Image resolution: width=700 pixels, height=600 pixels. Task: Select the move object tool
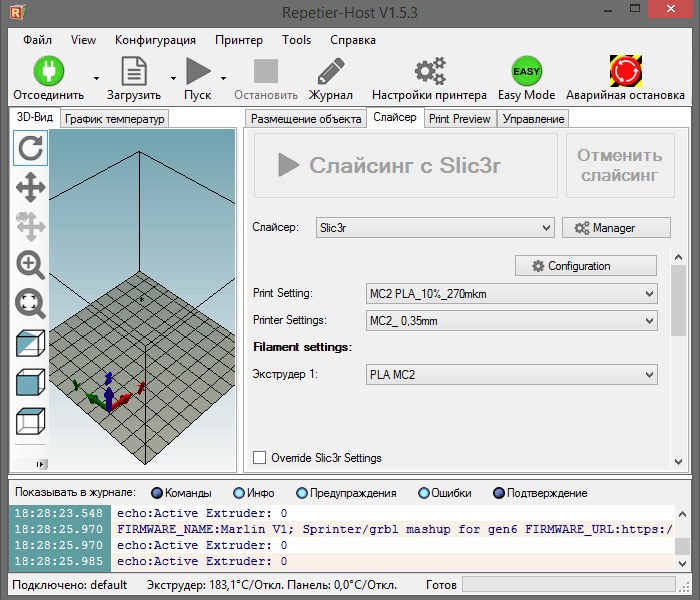pos(30,226)
